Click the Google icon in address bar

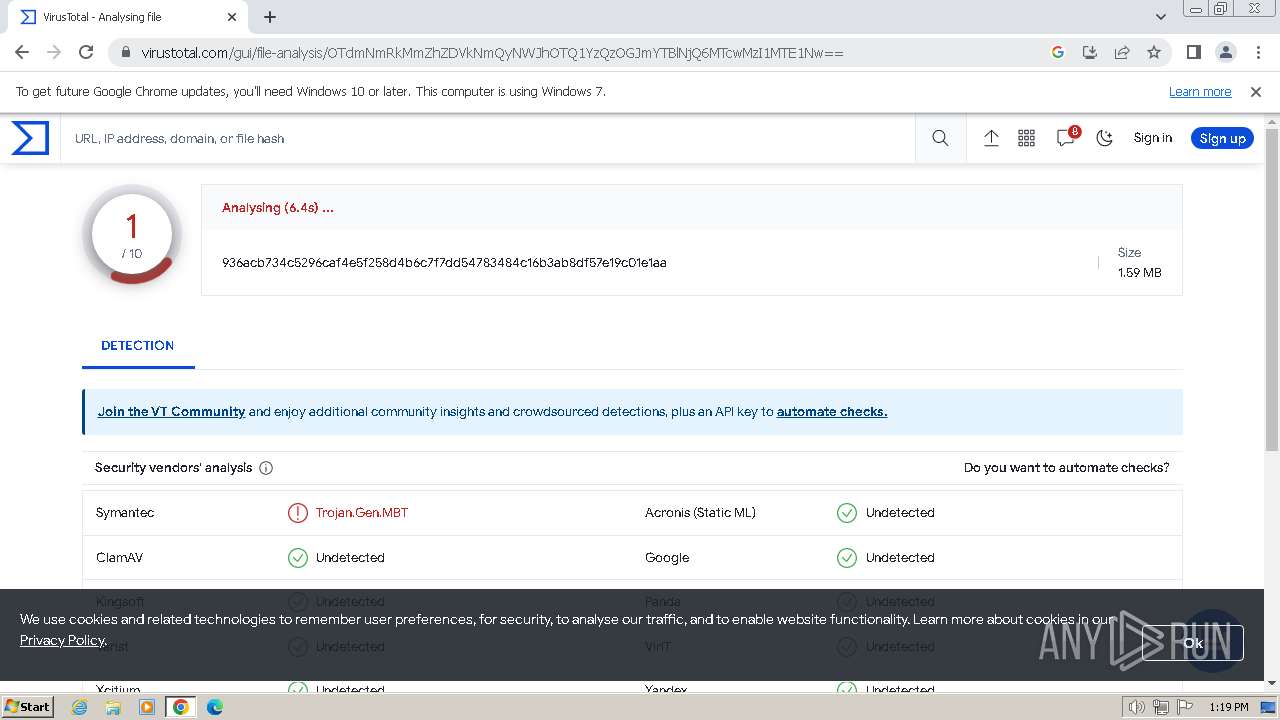tap(1058, 52)
